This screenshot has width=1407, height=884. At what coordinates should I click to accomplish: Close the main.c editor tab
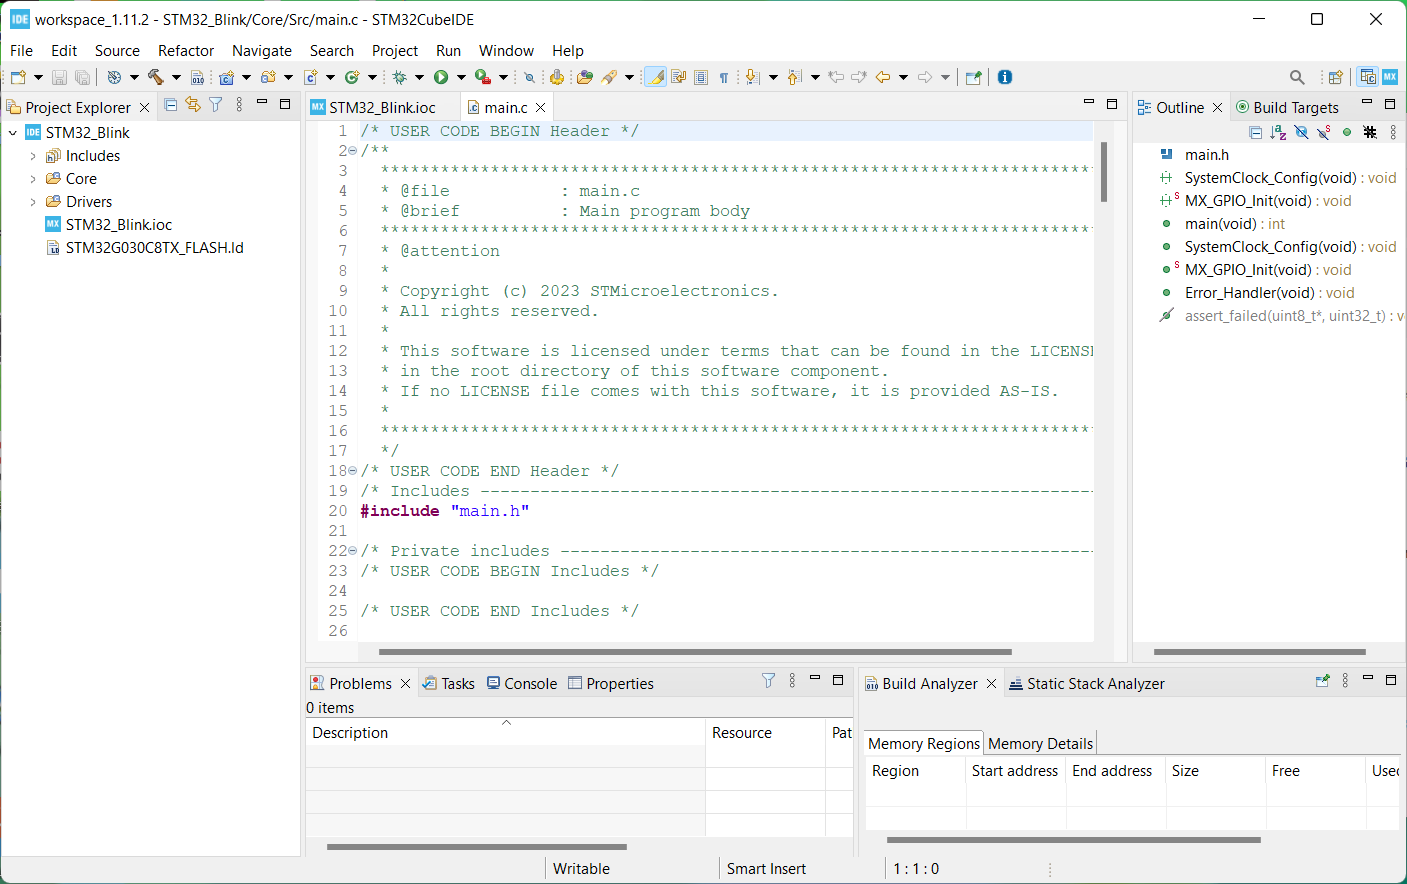click(541, 108)
